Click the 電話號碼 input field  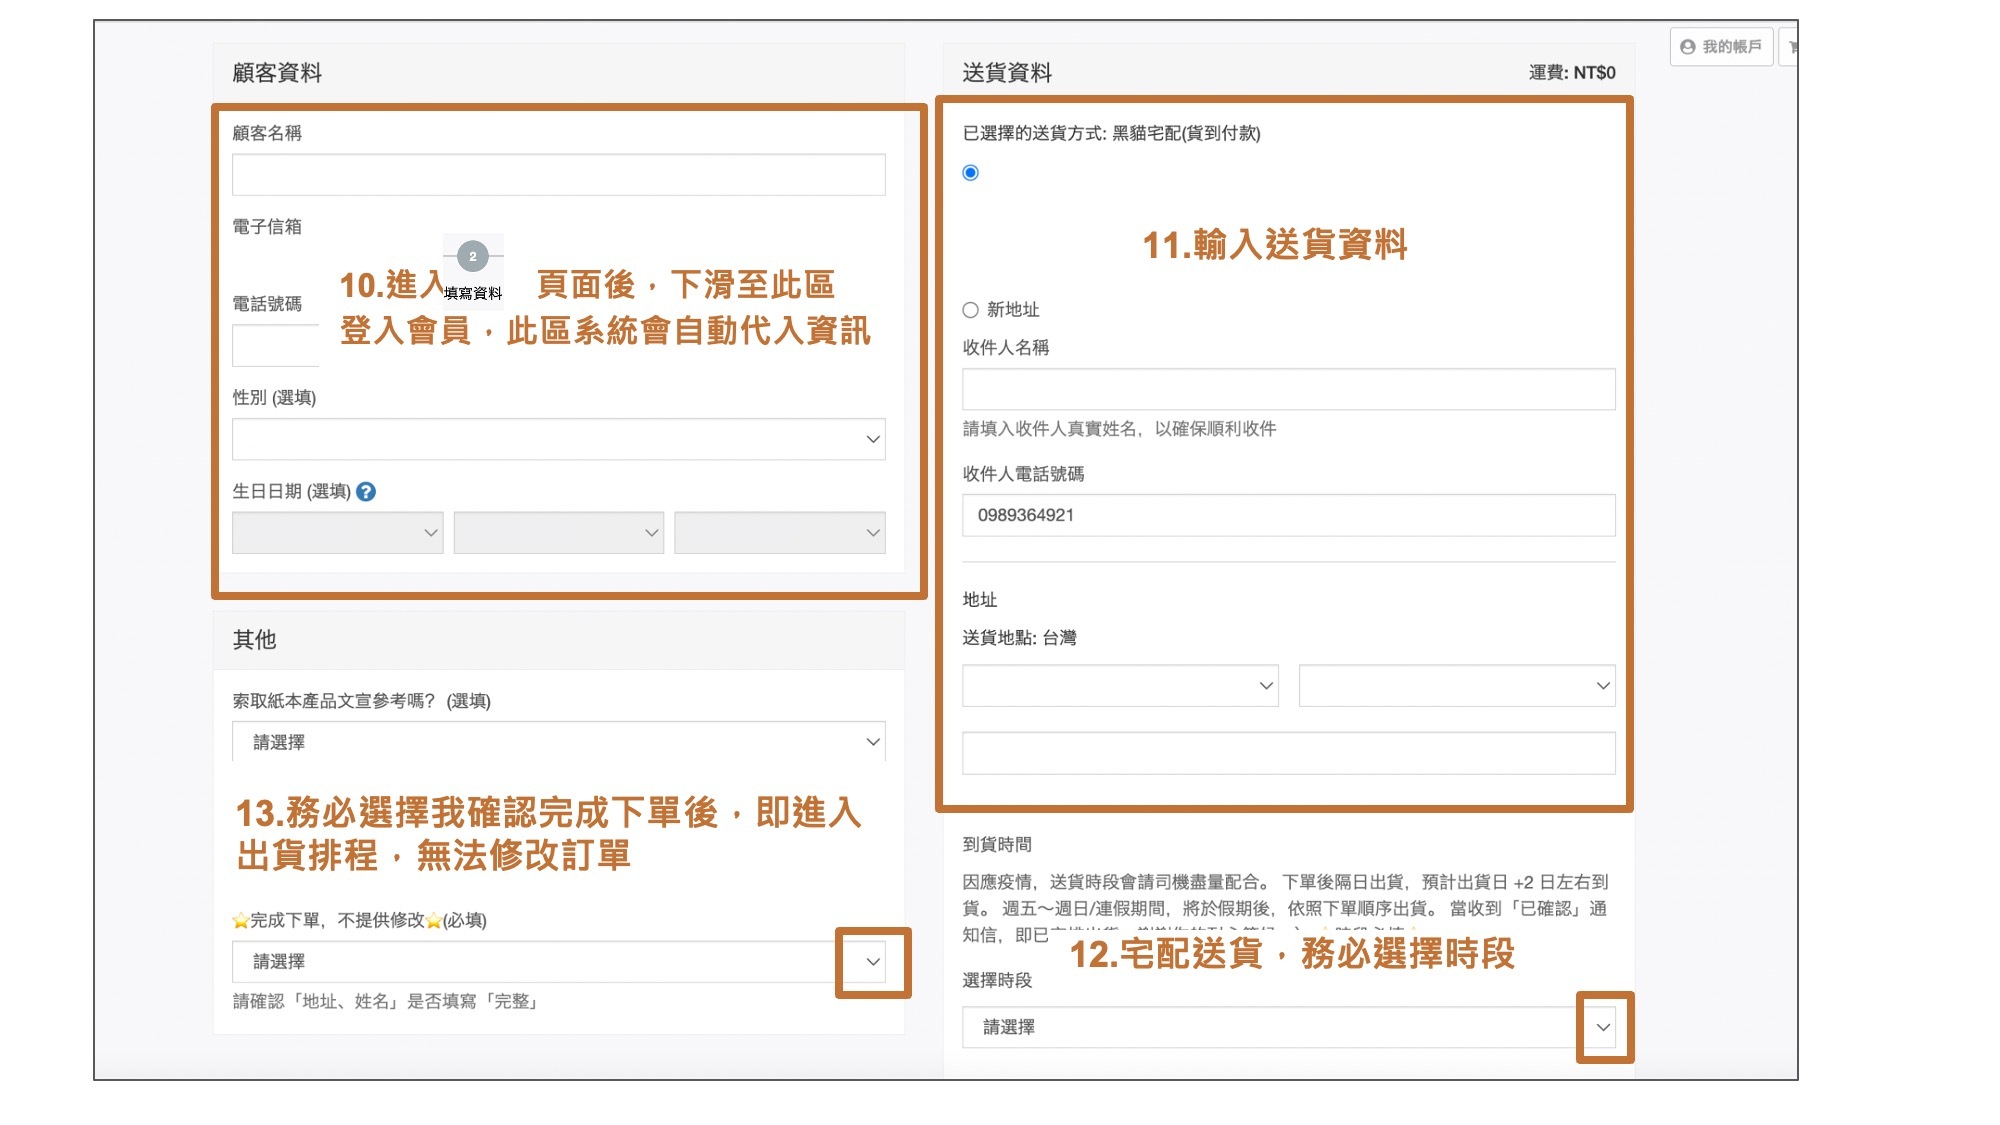276,346
